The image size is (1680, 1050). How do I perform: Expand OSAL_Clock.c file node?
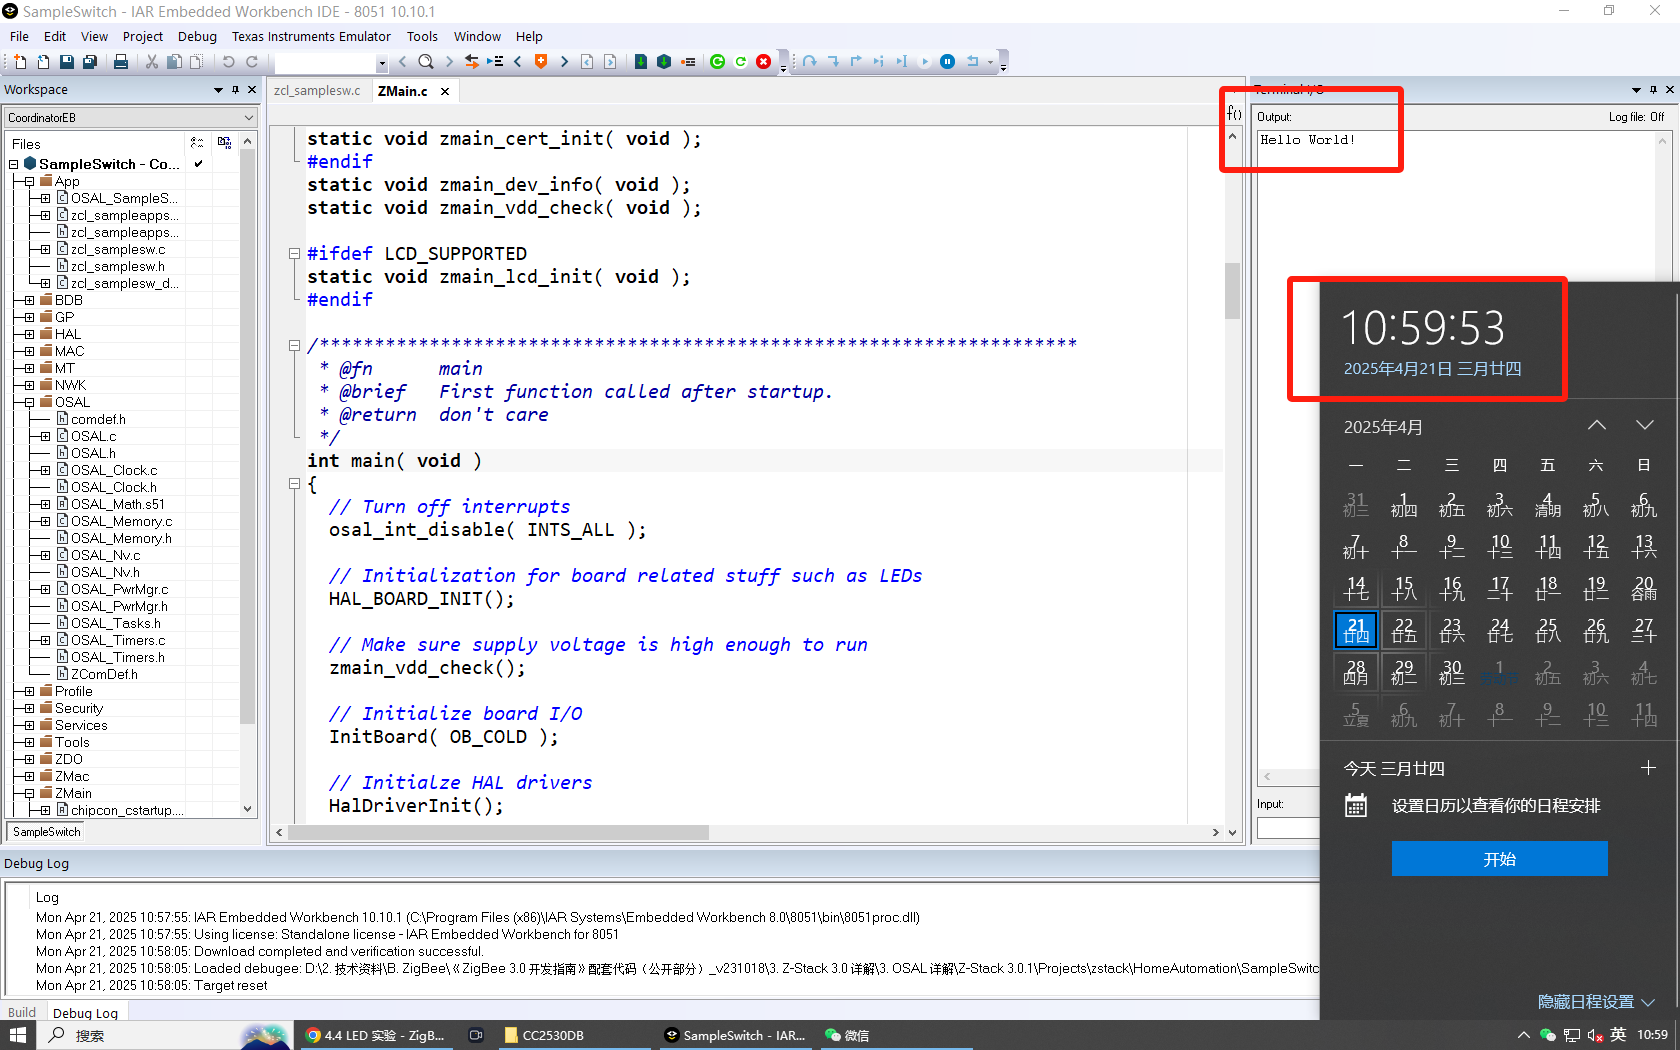45,470
